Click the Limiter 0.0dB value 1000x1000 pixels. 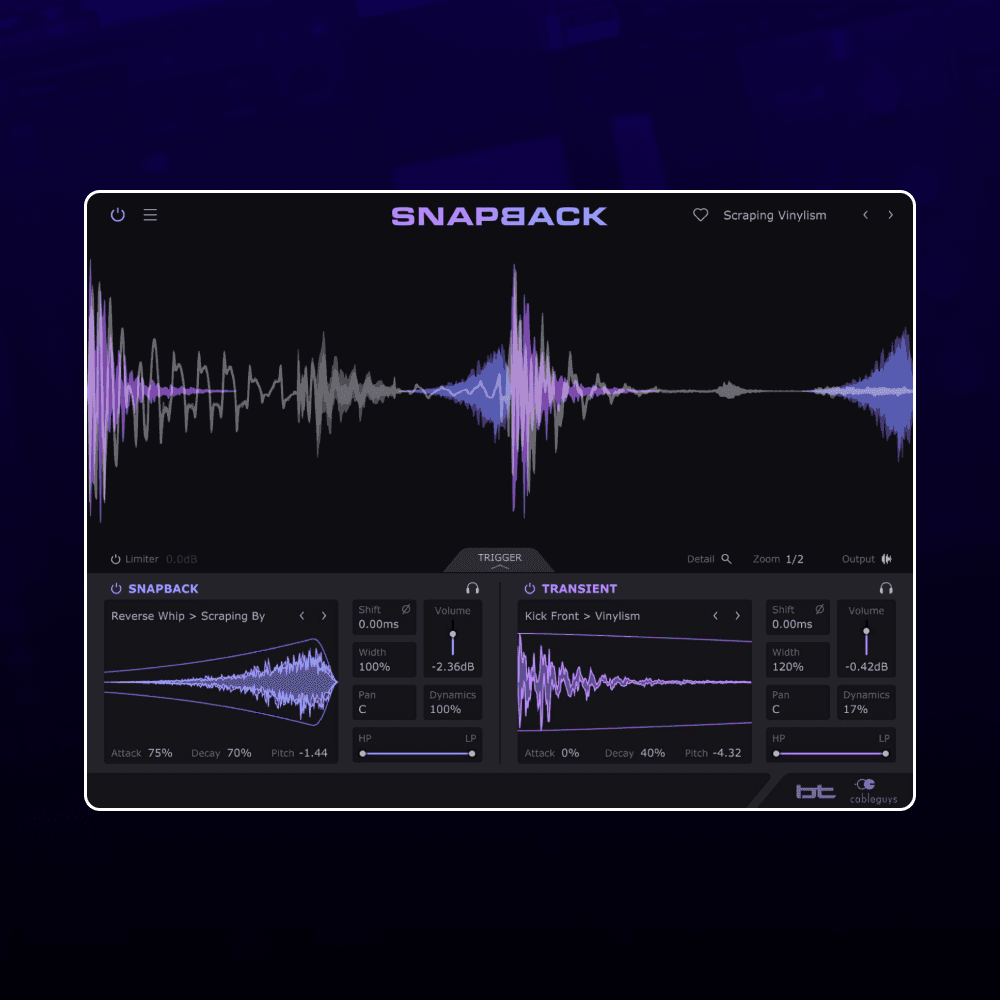[x=182, y=559]
